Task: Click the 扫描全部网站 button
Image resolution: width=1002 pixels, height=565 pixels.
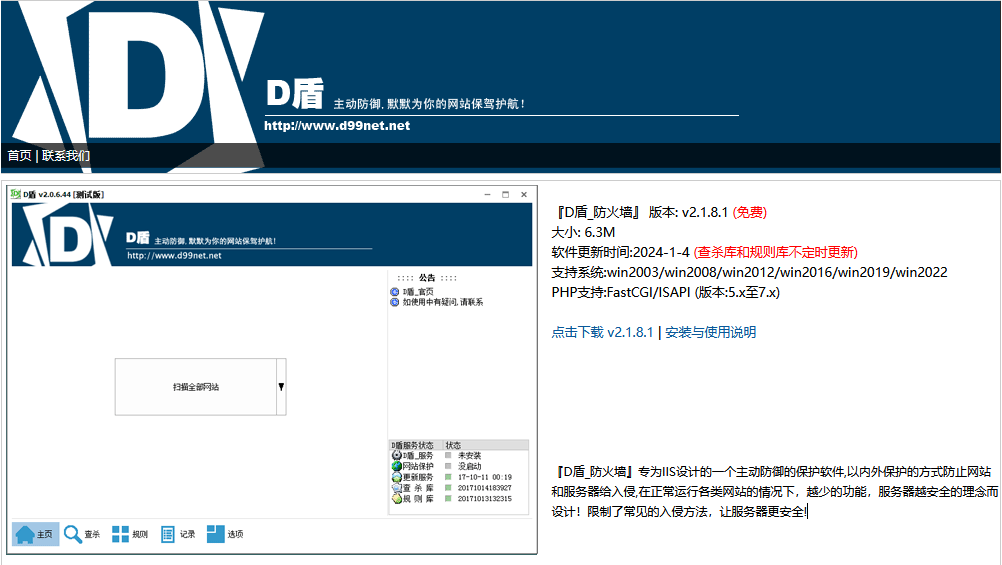Action: (x=196, y=387)
